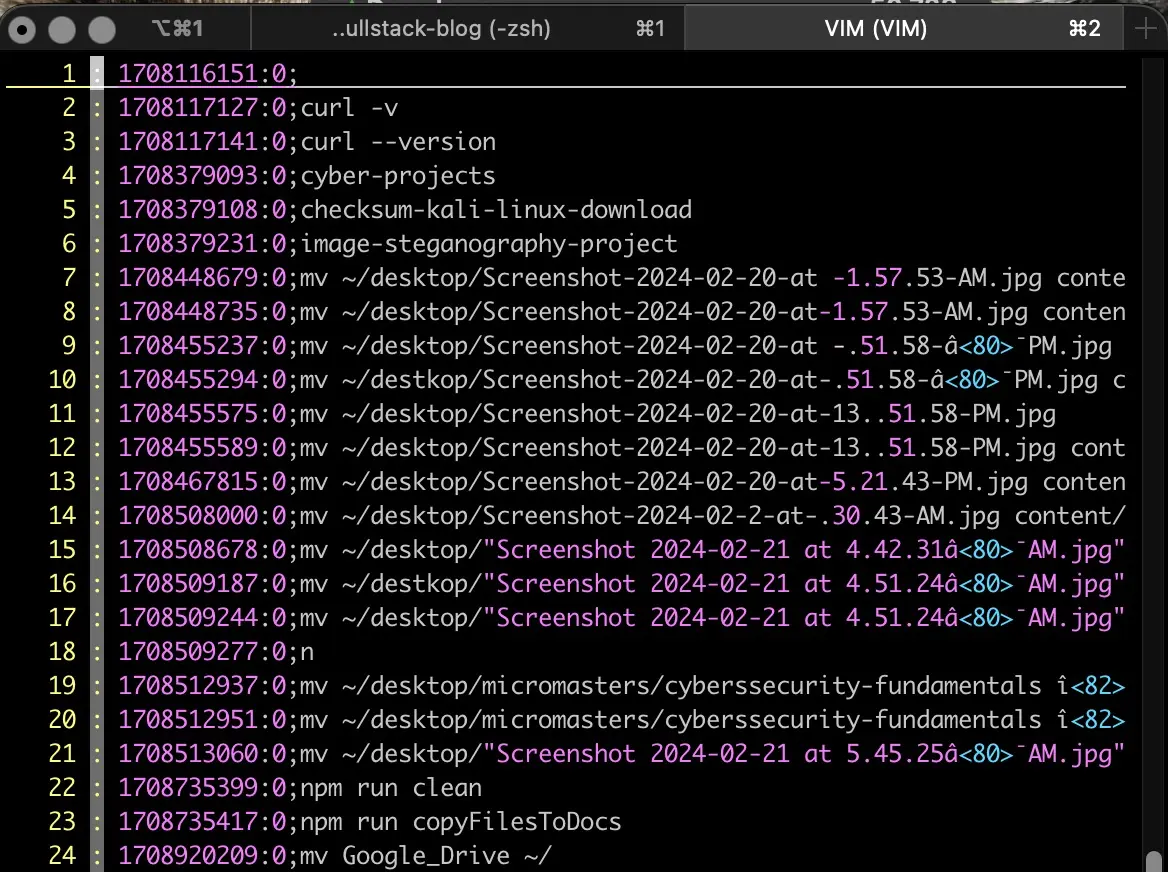Click timestamp 1708448735 on line 8
The width and height of the screenshot is (1168, 872).
click(x=188, y=311)
